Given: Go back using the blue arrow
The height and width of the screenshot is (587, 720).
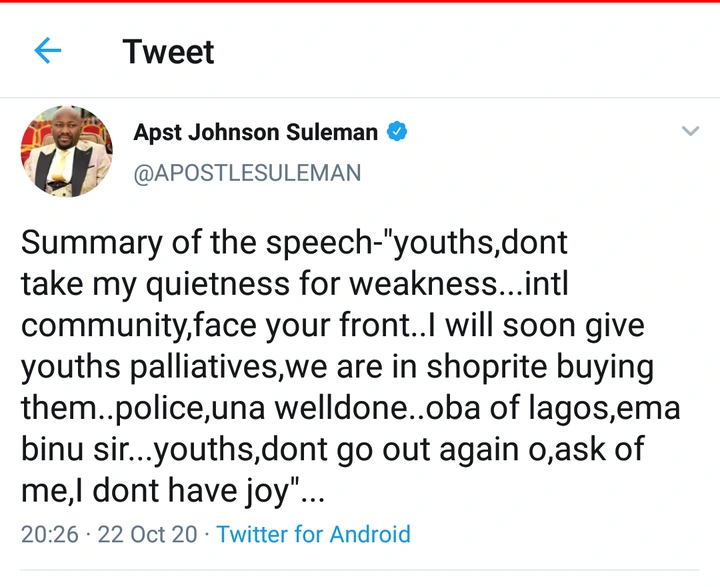Looking at the screenshot, I should [48, 51].
